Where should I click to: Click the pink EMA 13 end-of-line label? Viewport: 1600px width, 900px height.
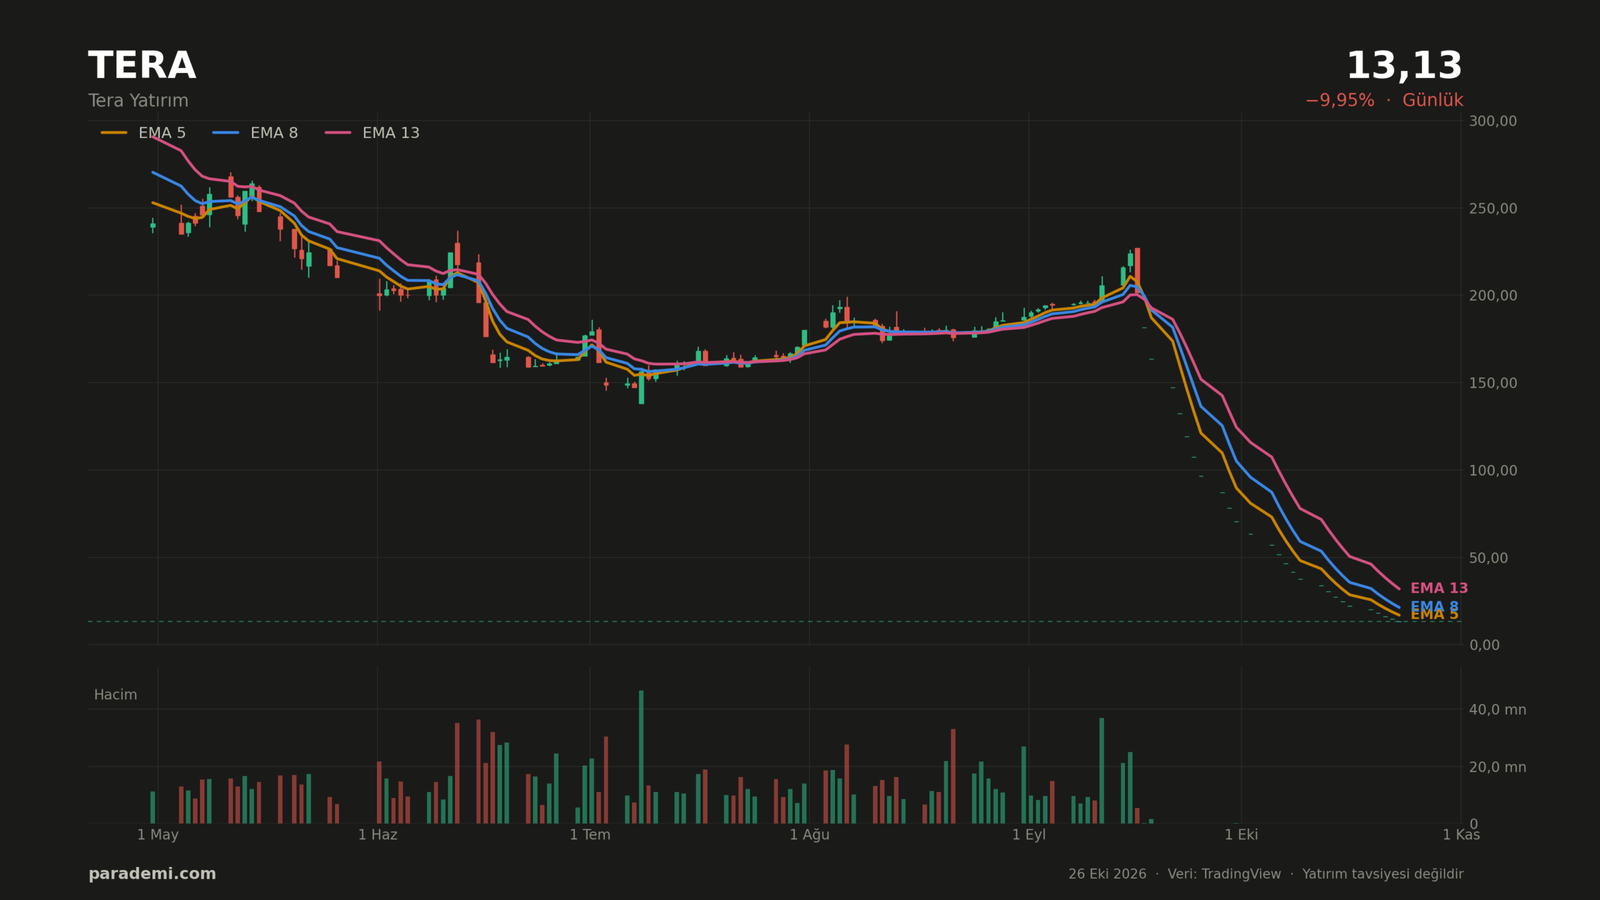pyautogui.click(x=1439, y=589)
